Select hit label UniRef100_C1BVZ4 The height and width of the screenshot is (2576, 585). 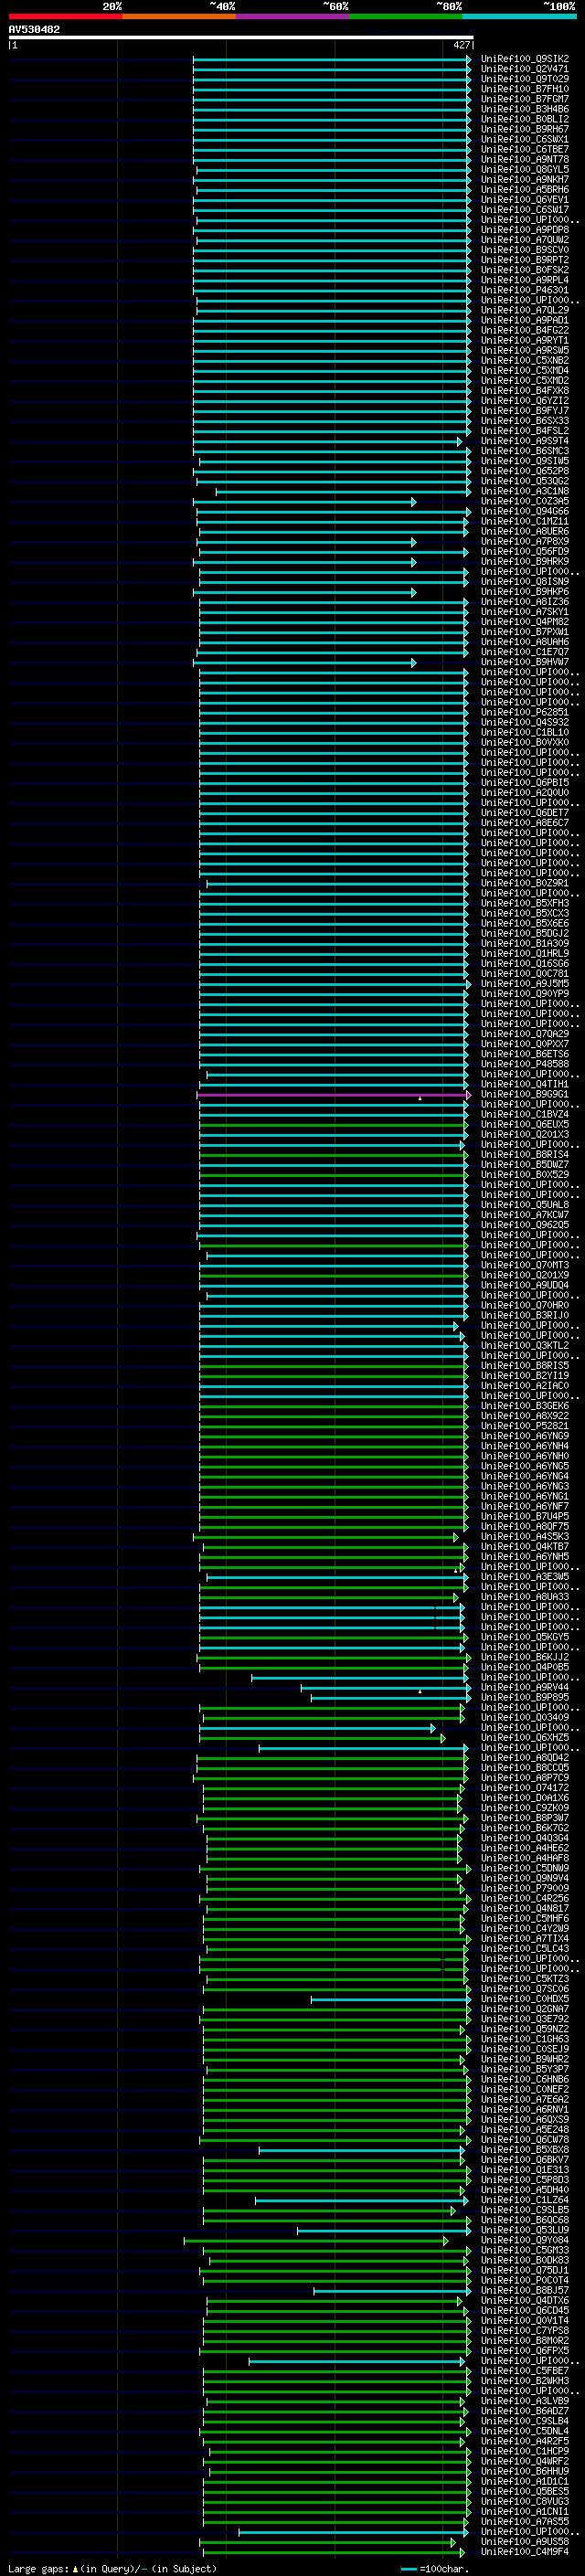coord(524,1115)
